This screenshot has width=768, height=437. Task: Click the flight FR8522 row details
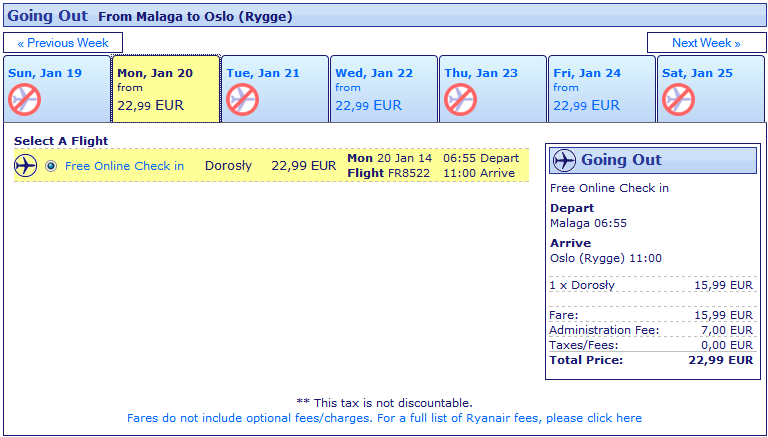click(271, 166)
